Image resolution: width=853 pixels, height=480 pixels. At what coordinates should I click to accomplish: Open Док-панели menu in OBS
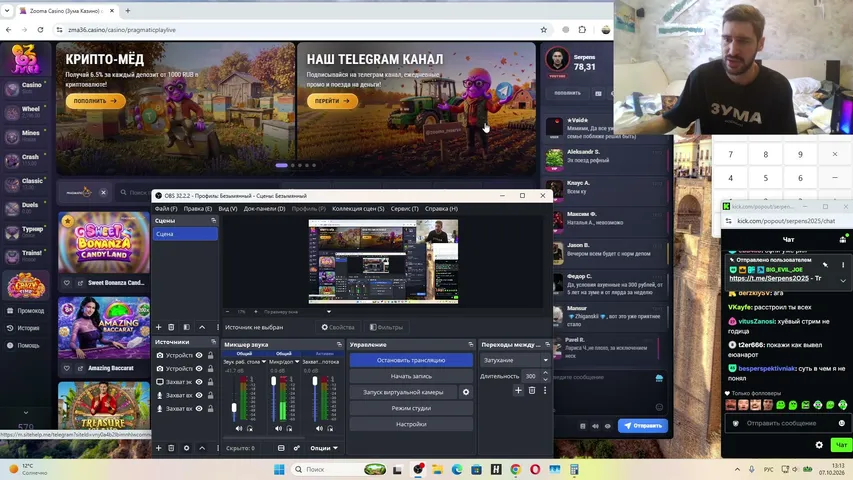264,208
